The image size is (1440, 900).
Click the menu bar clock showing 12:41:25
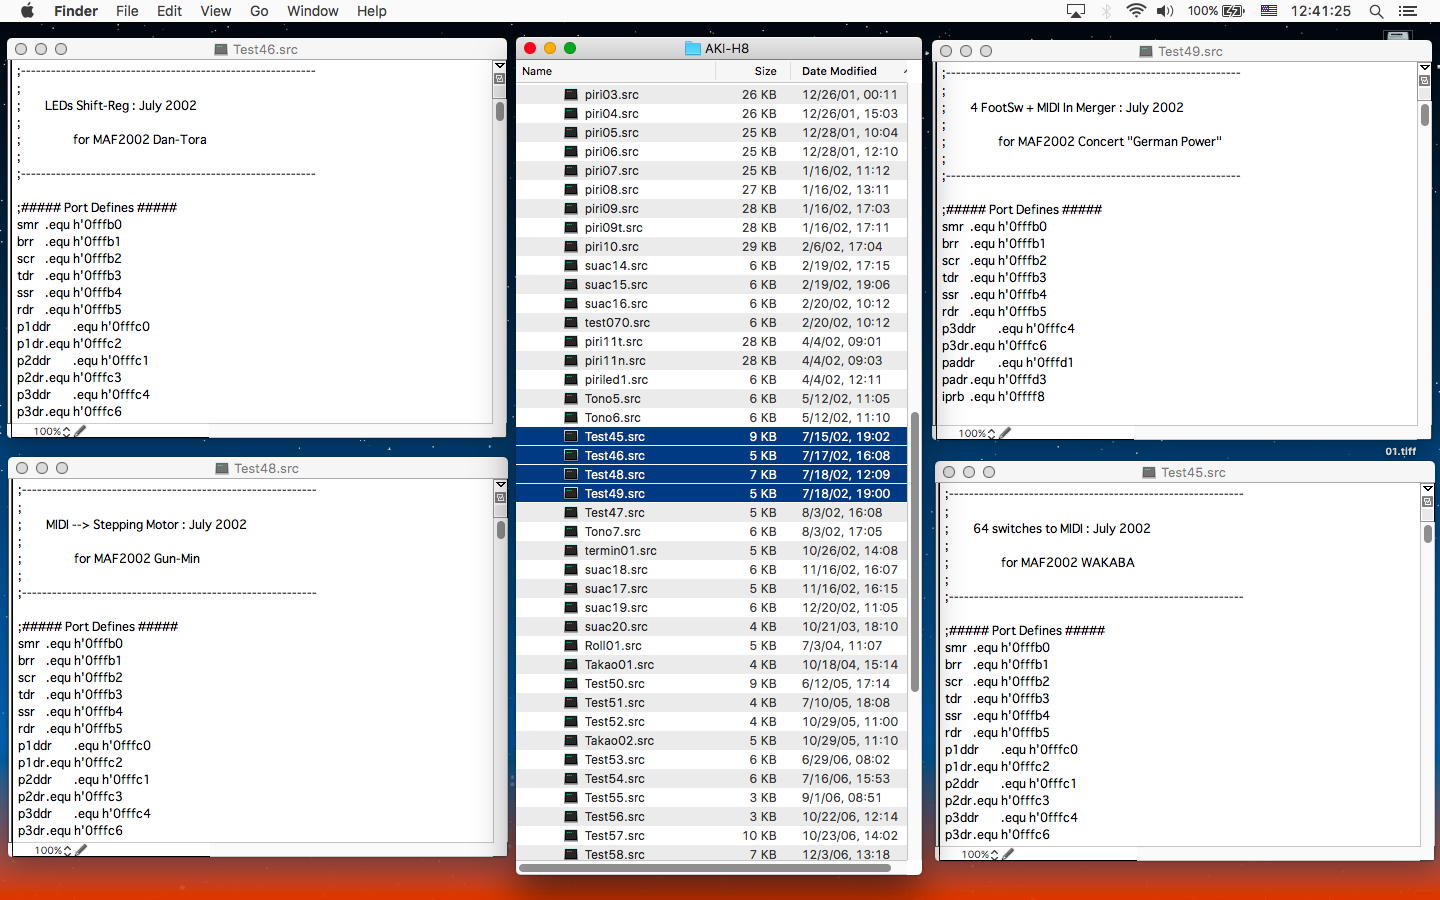tap(1320, 11)
